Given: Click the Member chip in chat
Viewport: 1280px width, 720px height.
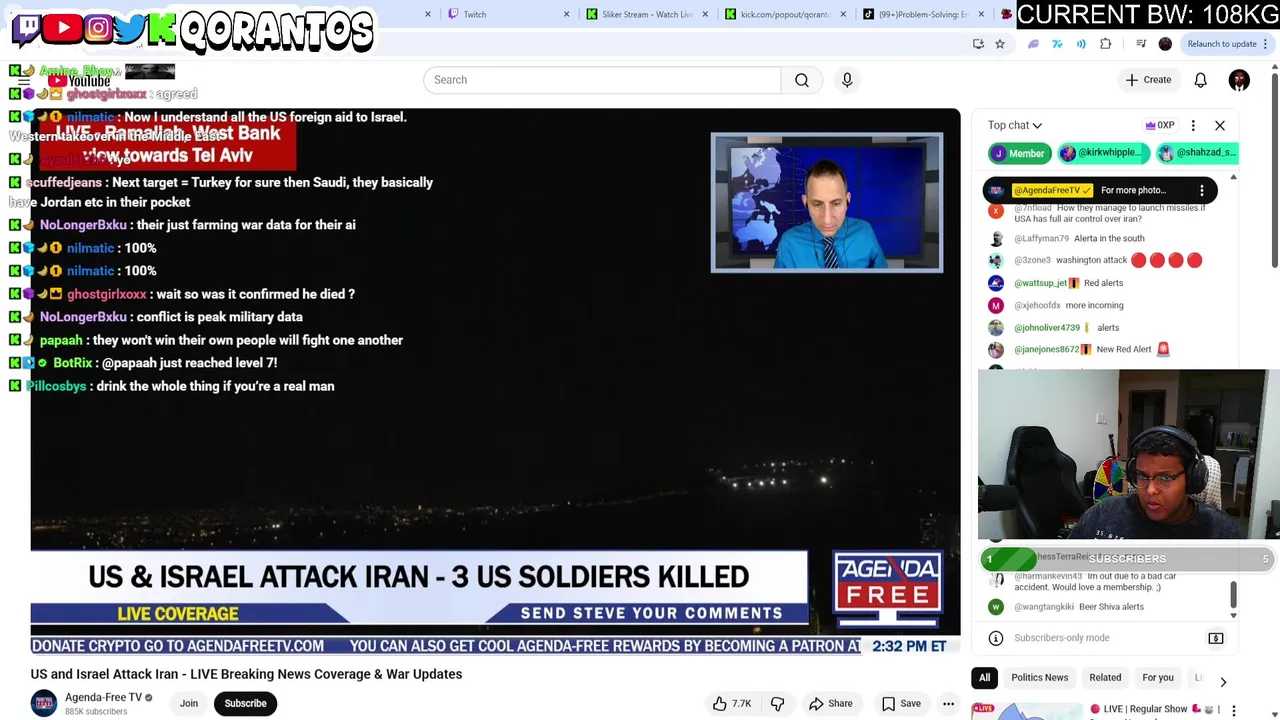Looking at the screenshot, I should [x=1018, y=153].
